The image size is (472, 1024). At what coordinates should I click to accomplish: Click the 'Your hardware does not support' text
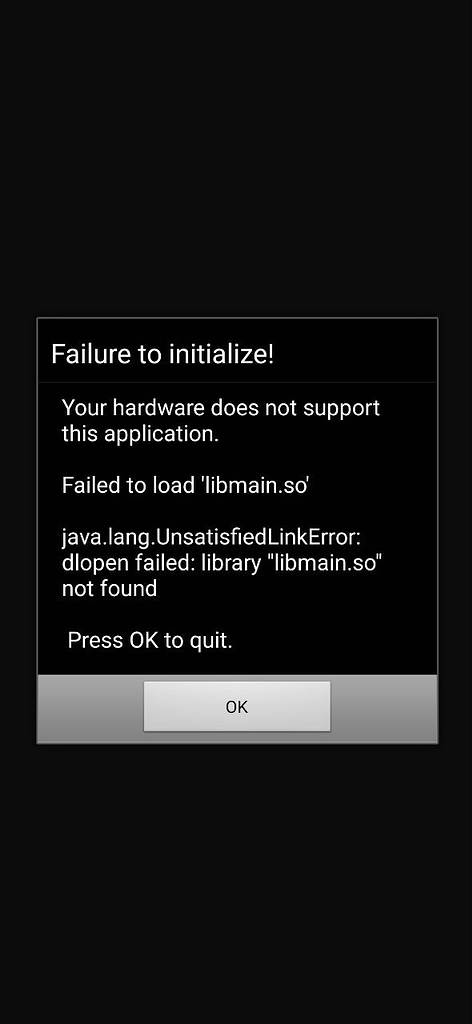pos(221,409)
